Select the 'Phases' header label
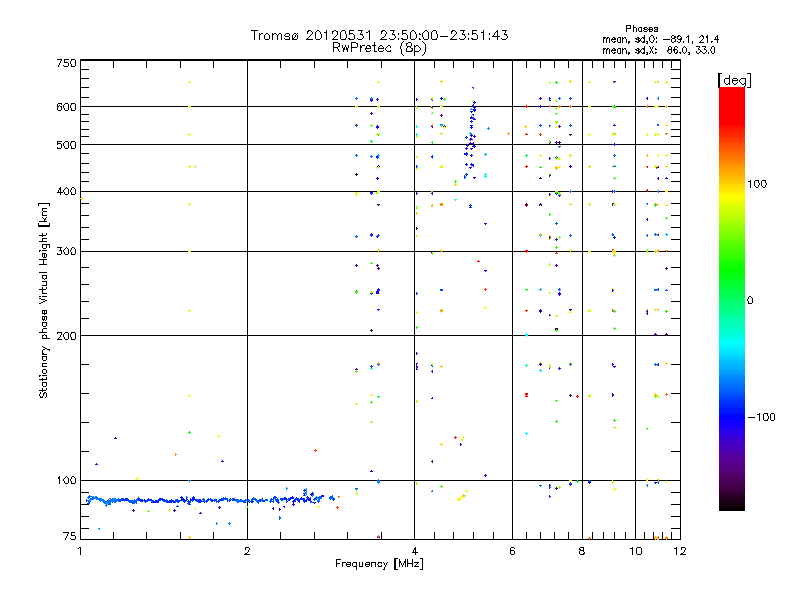 pyautogui.click(x=641, y=29)
